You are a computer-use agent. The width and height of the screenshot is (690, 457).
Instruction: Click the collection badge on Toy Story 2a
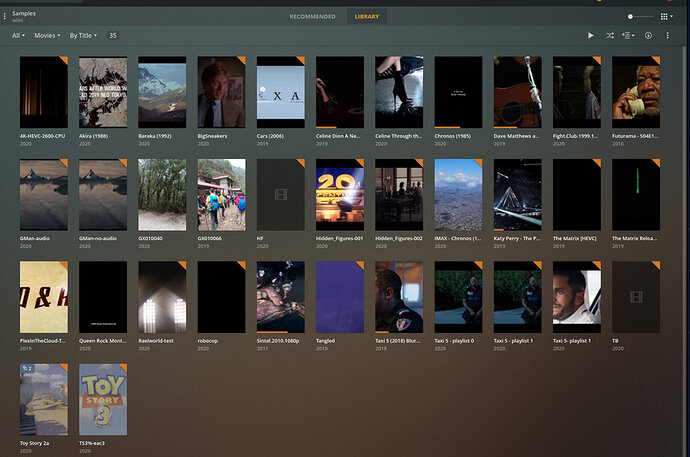[x=28, y=369]
